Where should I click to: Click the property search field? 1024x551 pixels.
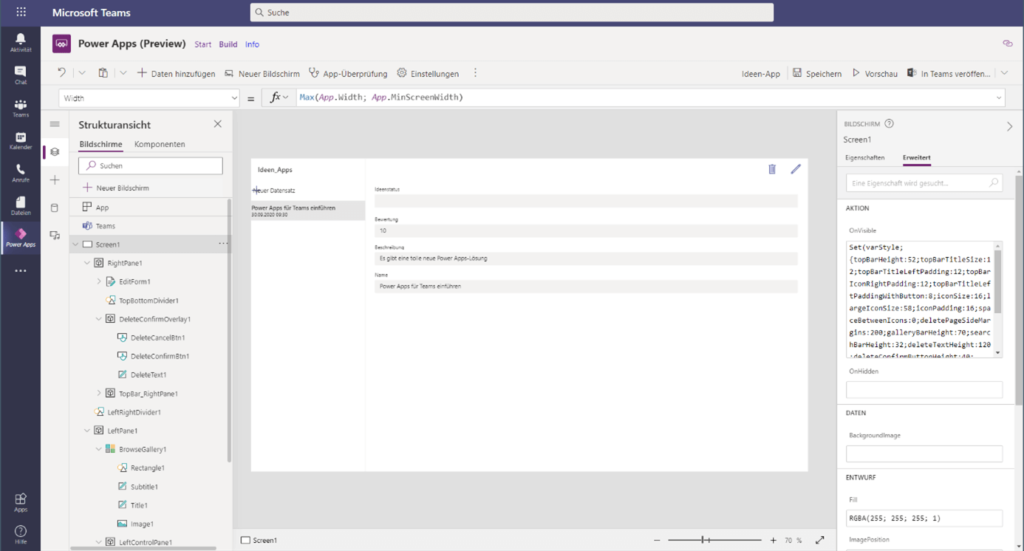pos(923,183)
